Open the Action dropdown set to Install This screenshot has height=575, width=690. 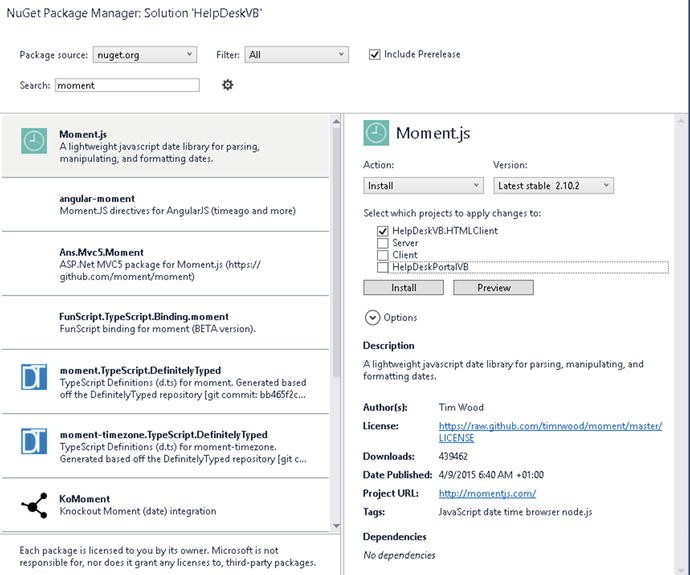423,186
